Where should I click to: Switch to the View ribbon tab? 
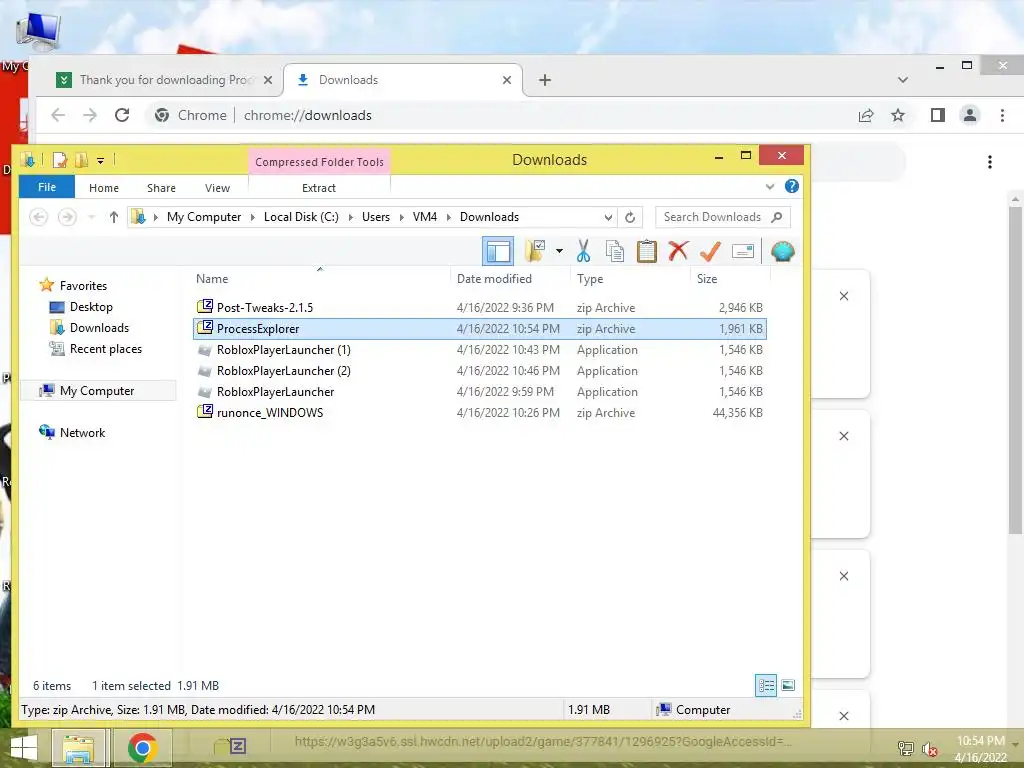217,188
